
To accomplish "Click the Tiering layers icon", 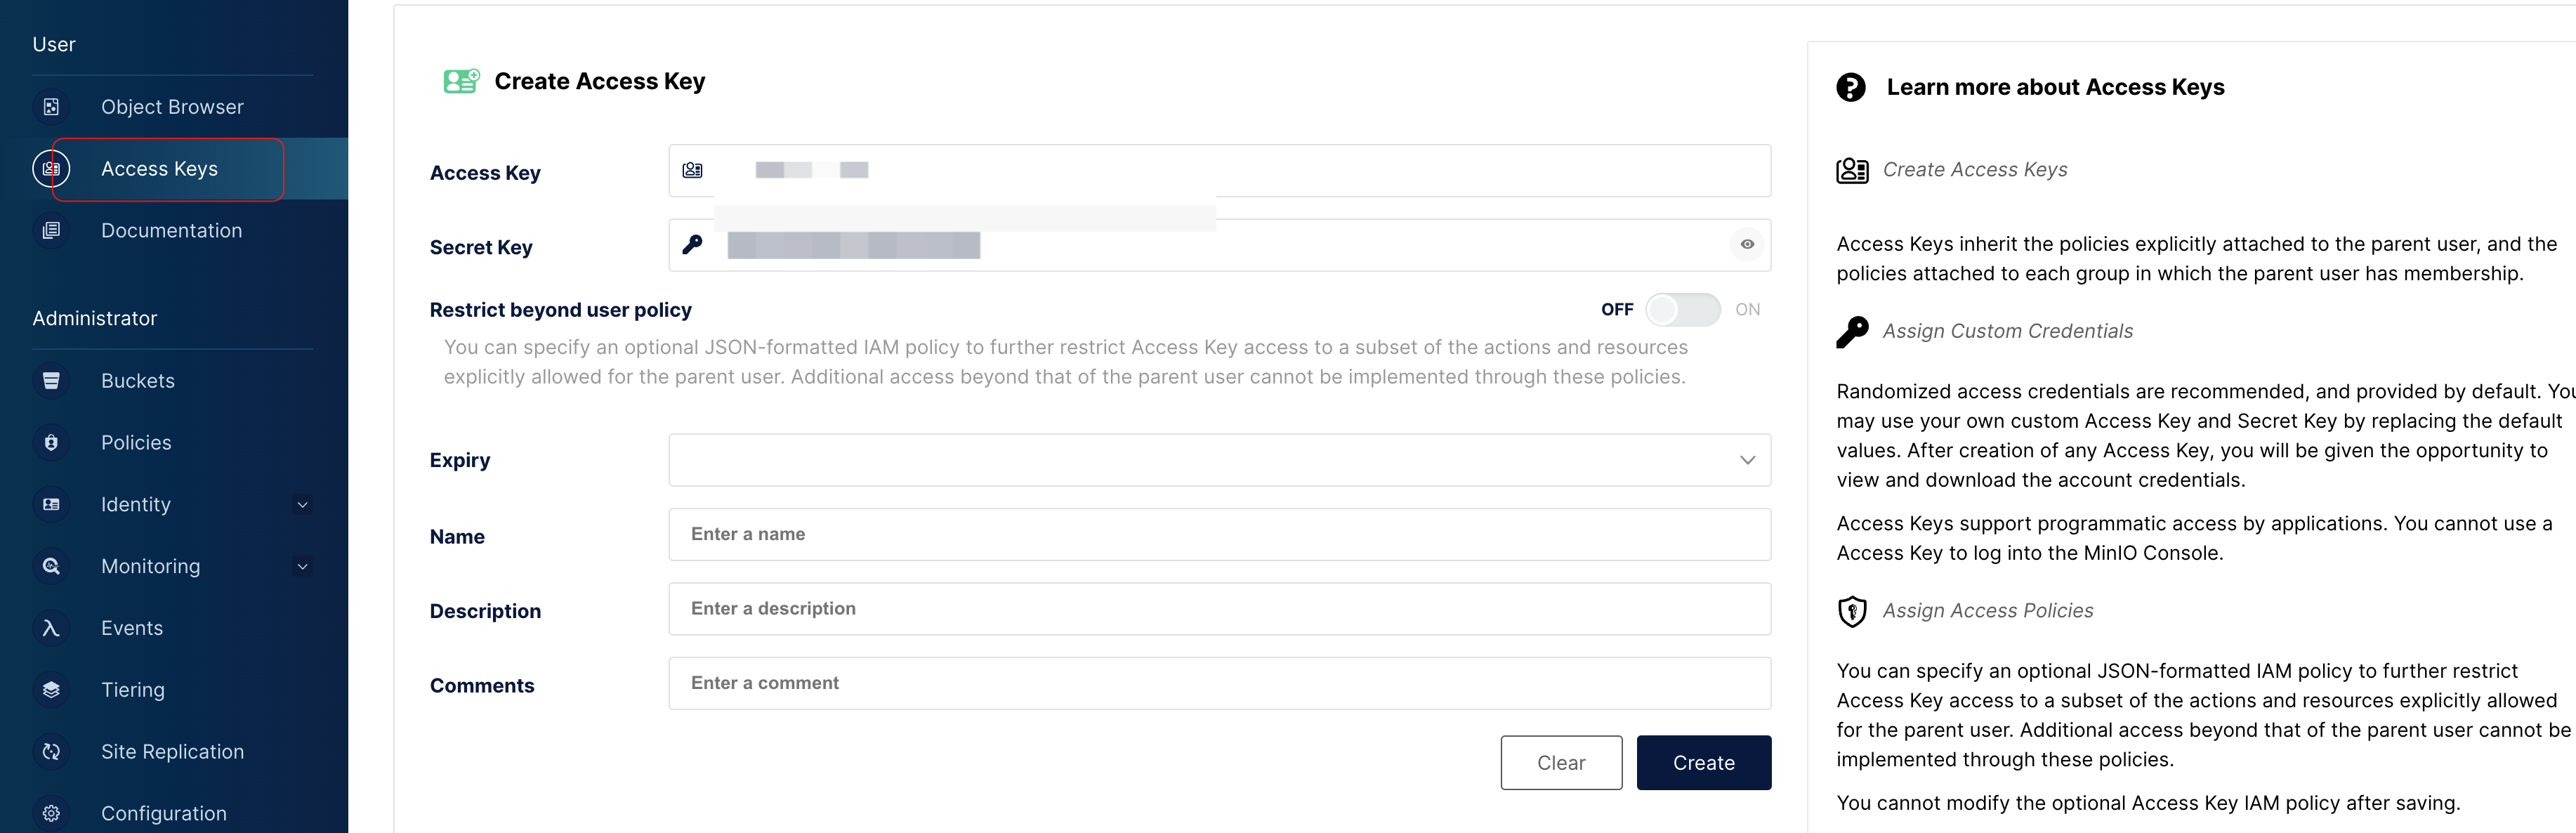I will [x=51, y=690].
